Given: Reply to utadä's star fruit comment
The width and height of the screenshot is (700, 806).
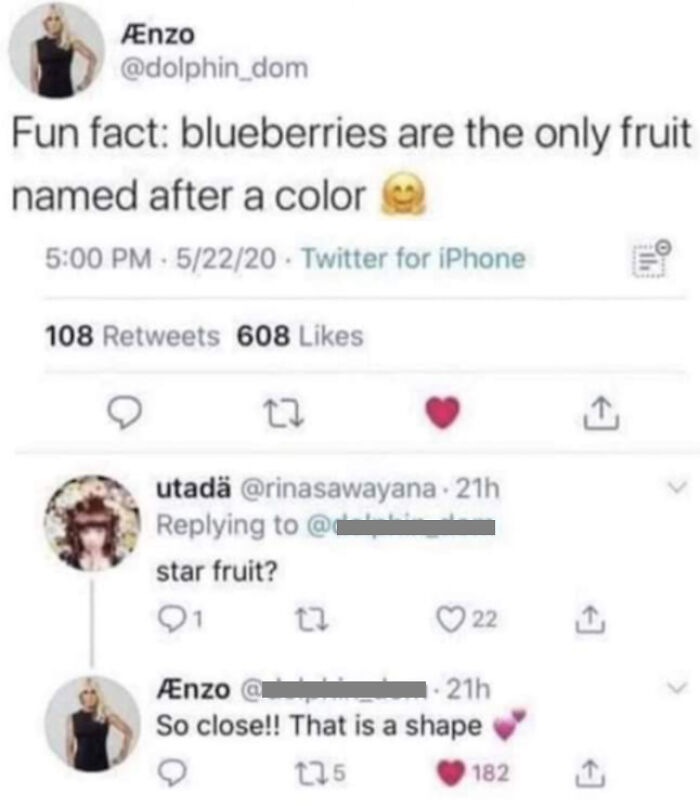Looking at the screenshot, I should (x=170, y=619).
